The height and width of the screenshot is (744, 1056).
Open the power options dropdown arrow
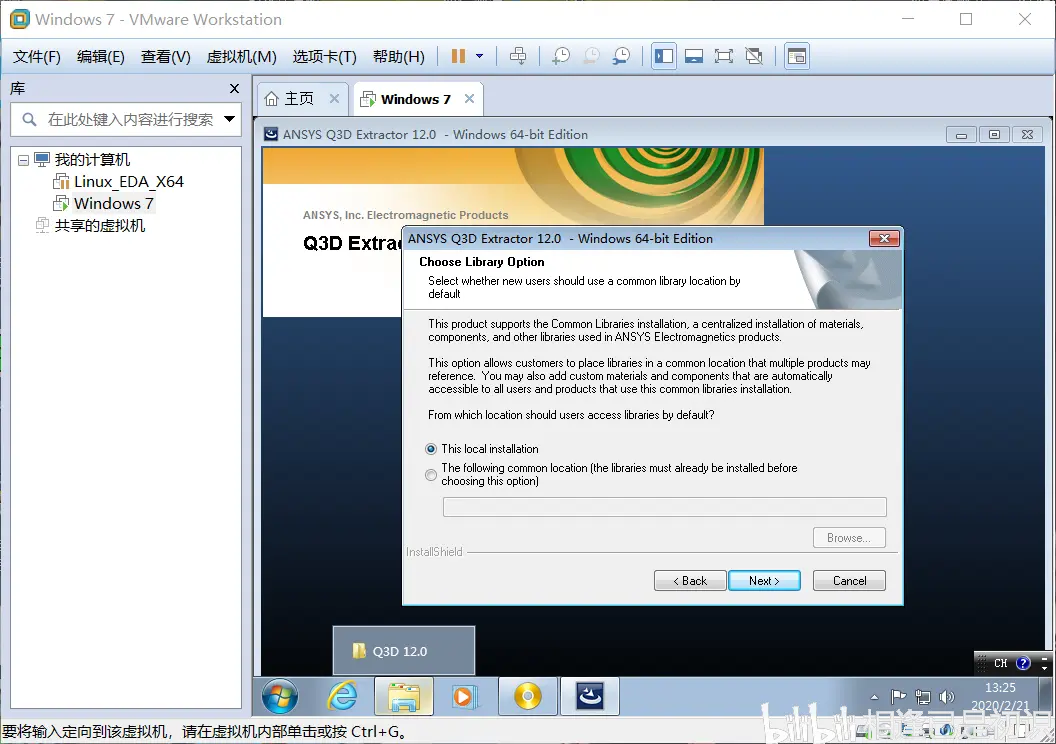click(480, 57)
